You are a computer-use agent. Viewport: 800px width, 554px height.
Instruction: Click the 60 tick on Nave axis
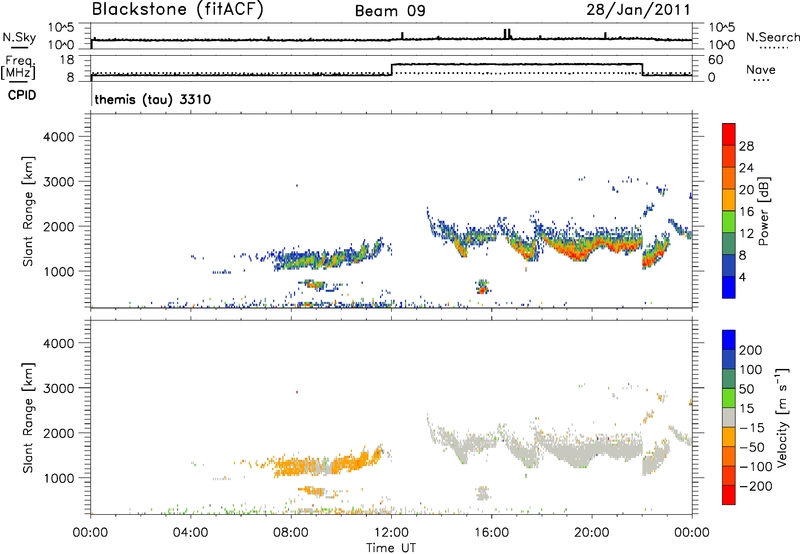click(x=716, y=60)
